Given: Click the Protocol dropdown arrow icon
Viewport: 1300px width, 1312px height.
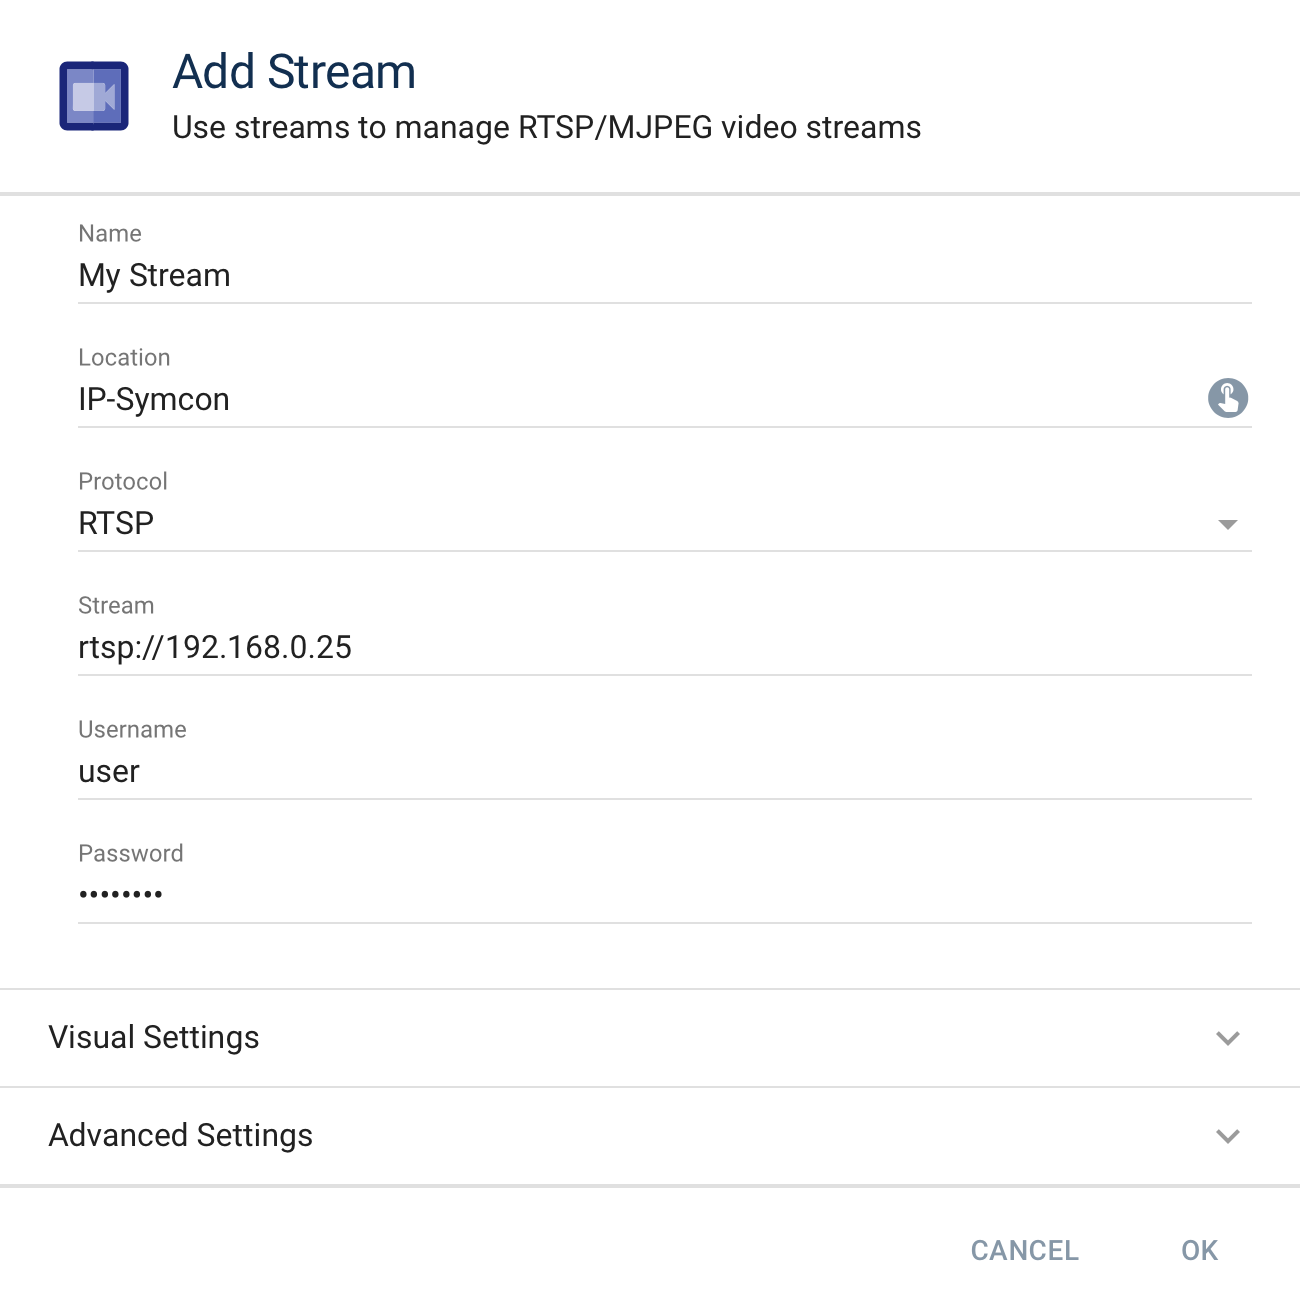Looking at the screenshot, I should coord(1228,522).
